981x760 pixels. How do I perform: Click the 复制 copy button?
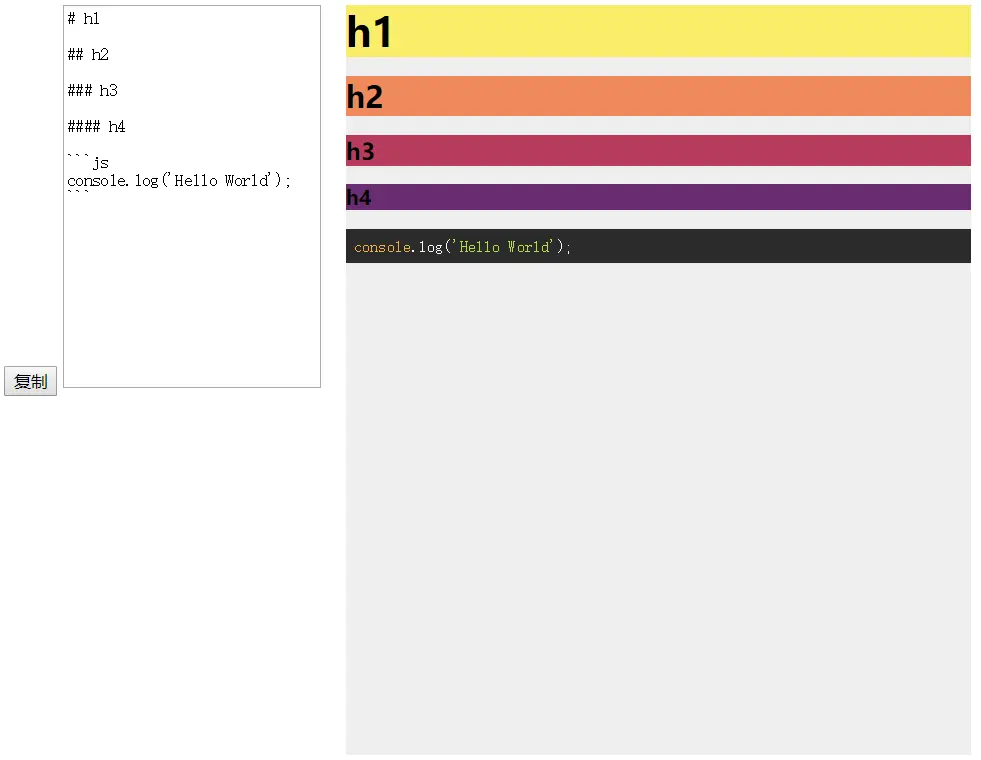click(30, 381)
